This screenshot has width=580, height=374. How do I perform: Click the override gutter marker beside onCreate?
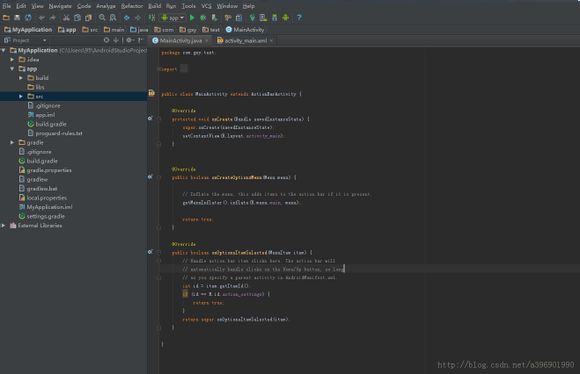(x=150, y=118)
